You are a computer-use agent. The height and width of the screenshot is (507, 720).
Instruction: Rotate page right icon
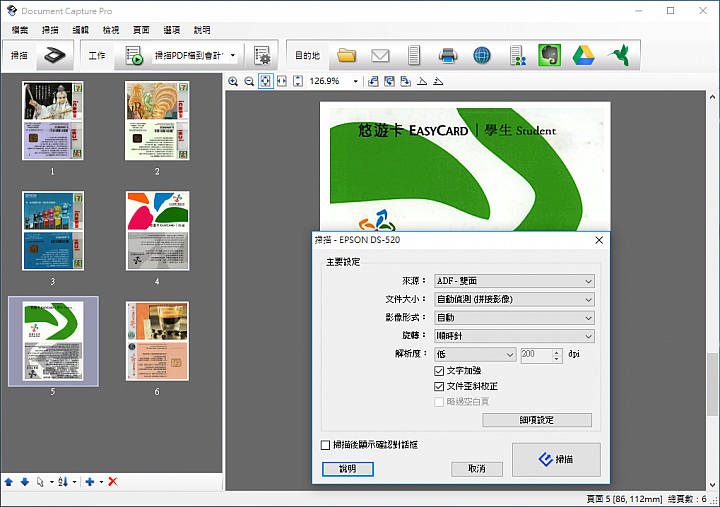tap(405, 81)
